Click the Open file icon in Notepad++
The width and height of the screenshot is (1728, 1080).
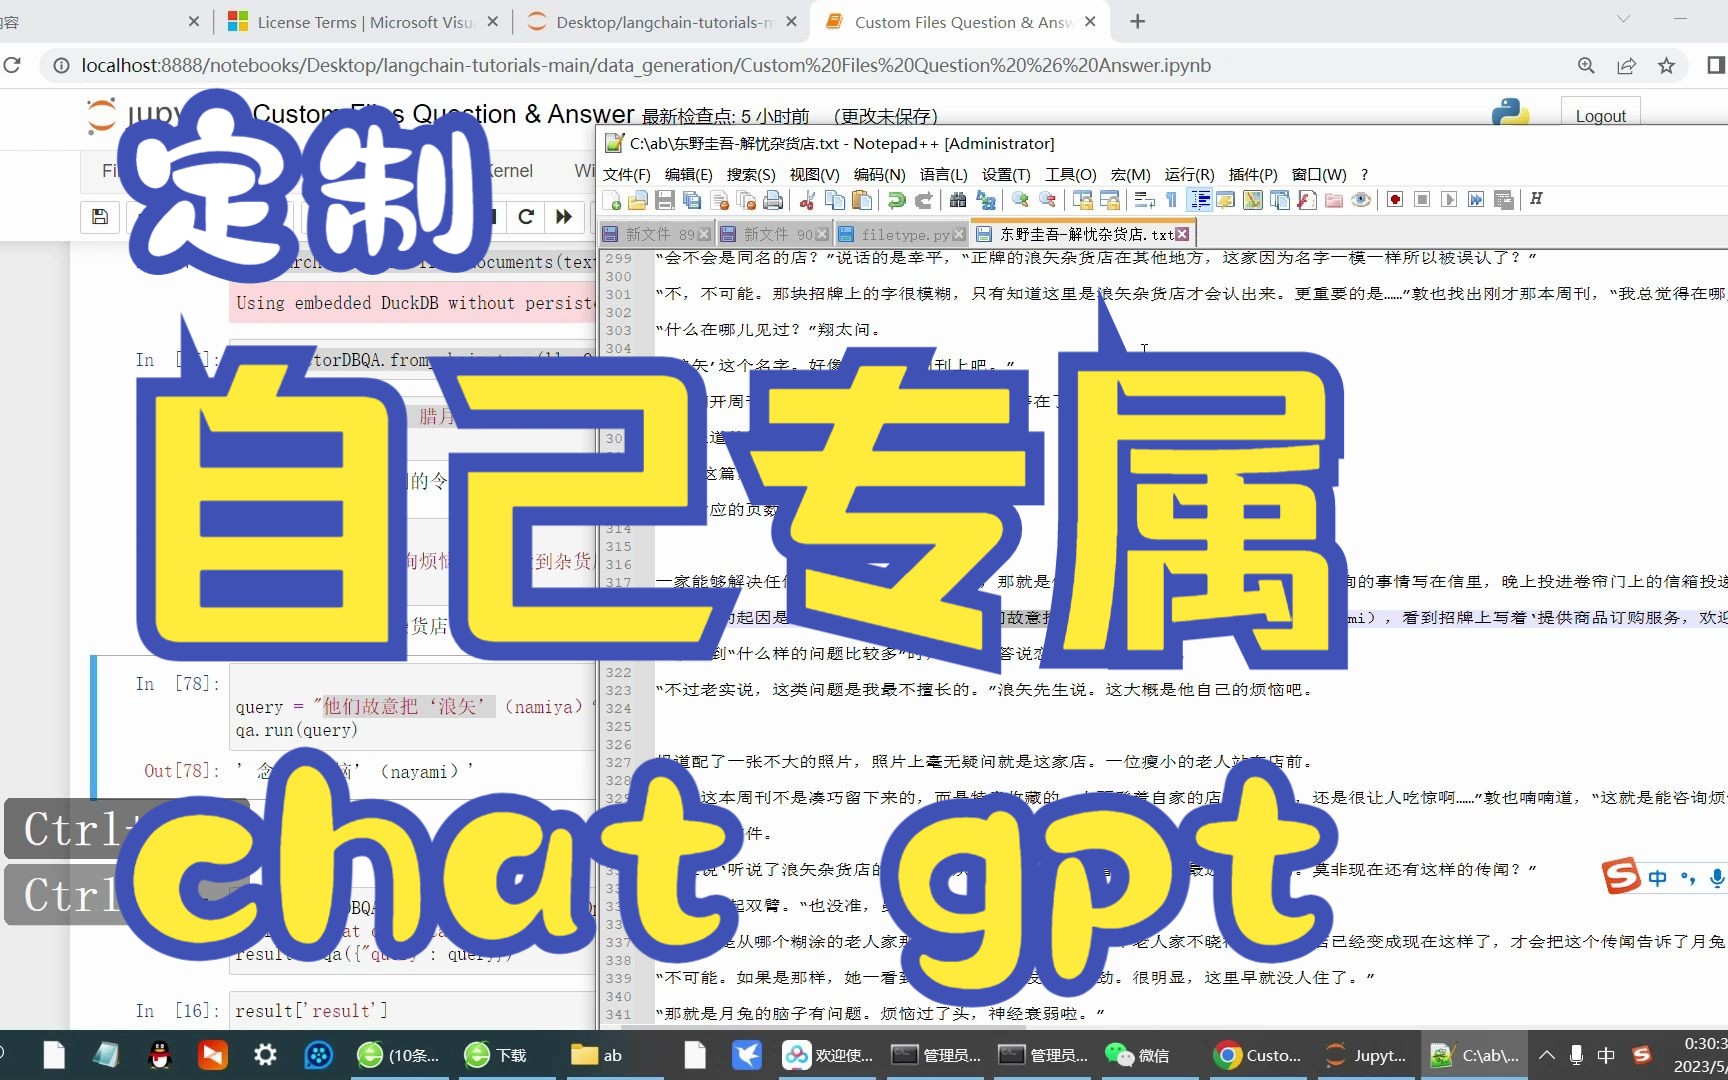click(637, 200)
